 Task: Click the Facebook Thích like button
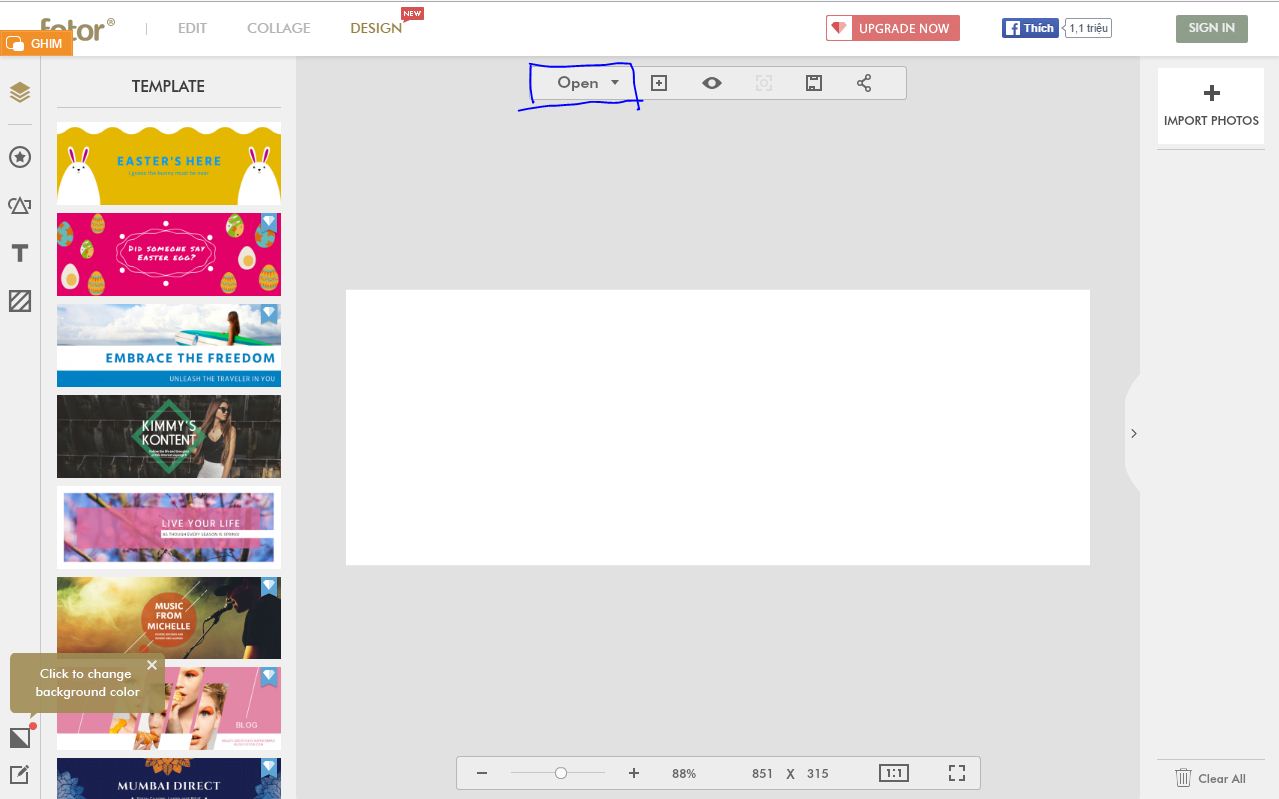coord(1029,28)
